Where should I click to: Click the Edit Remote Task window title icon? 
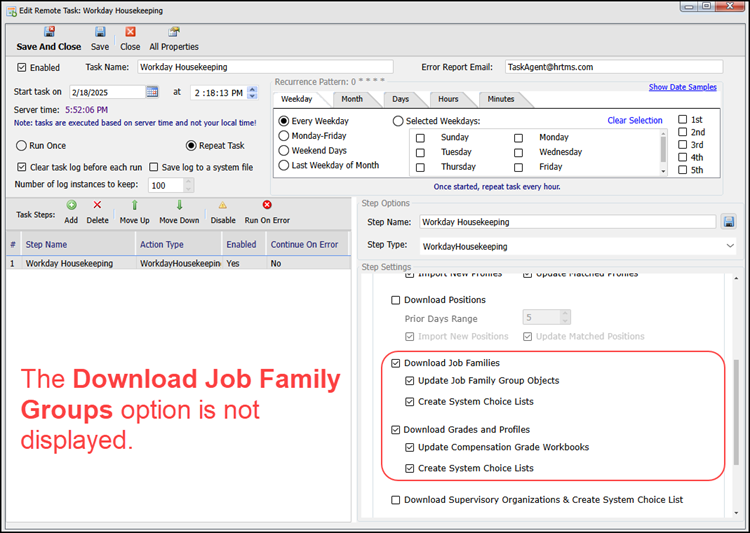point(11,11)
